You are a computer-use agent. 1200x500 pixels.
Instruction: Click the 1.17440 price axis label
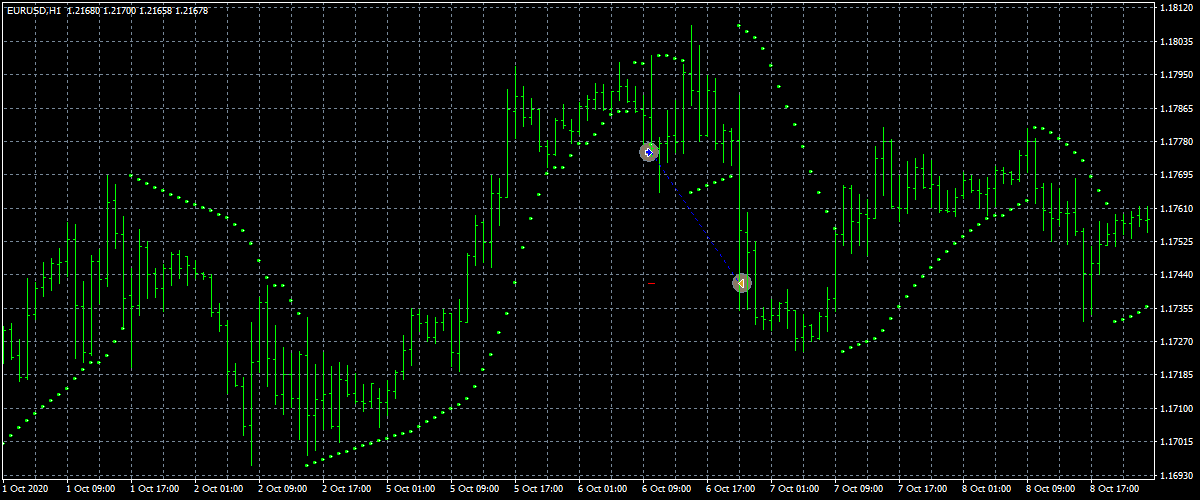click(x=1178, y=275)
